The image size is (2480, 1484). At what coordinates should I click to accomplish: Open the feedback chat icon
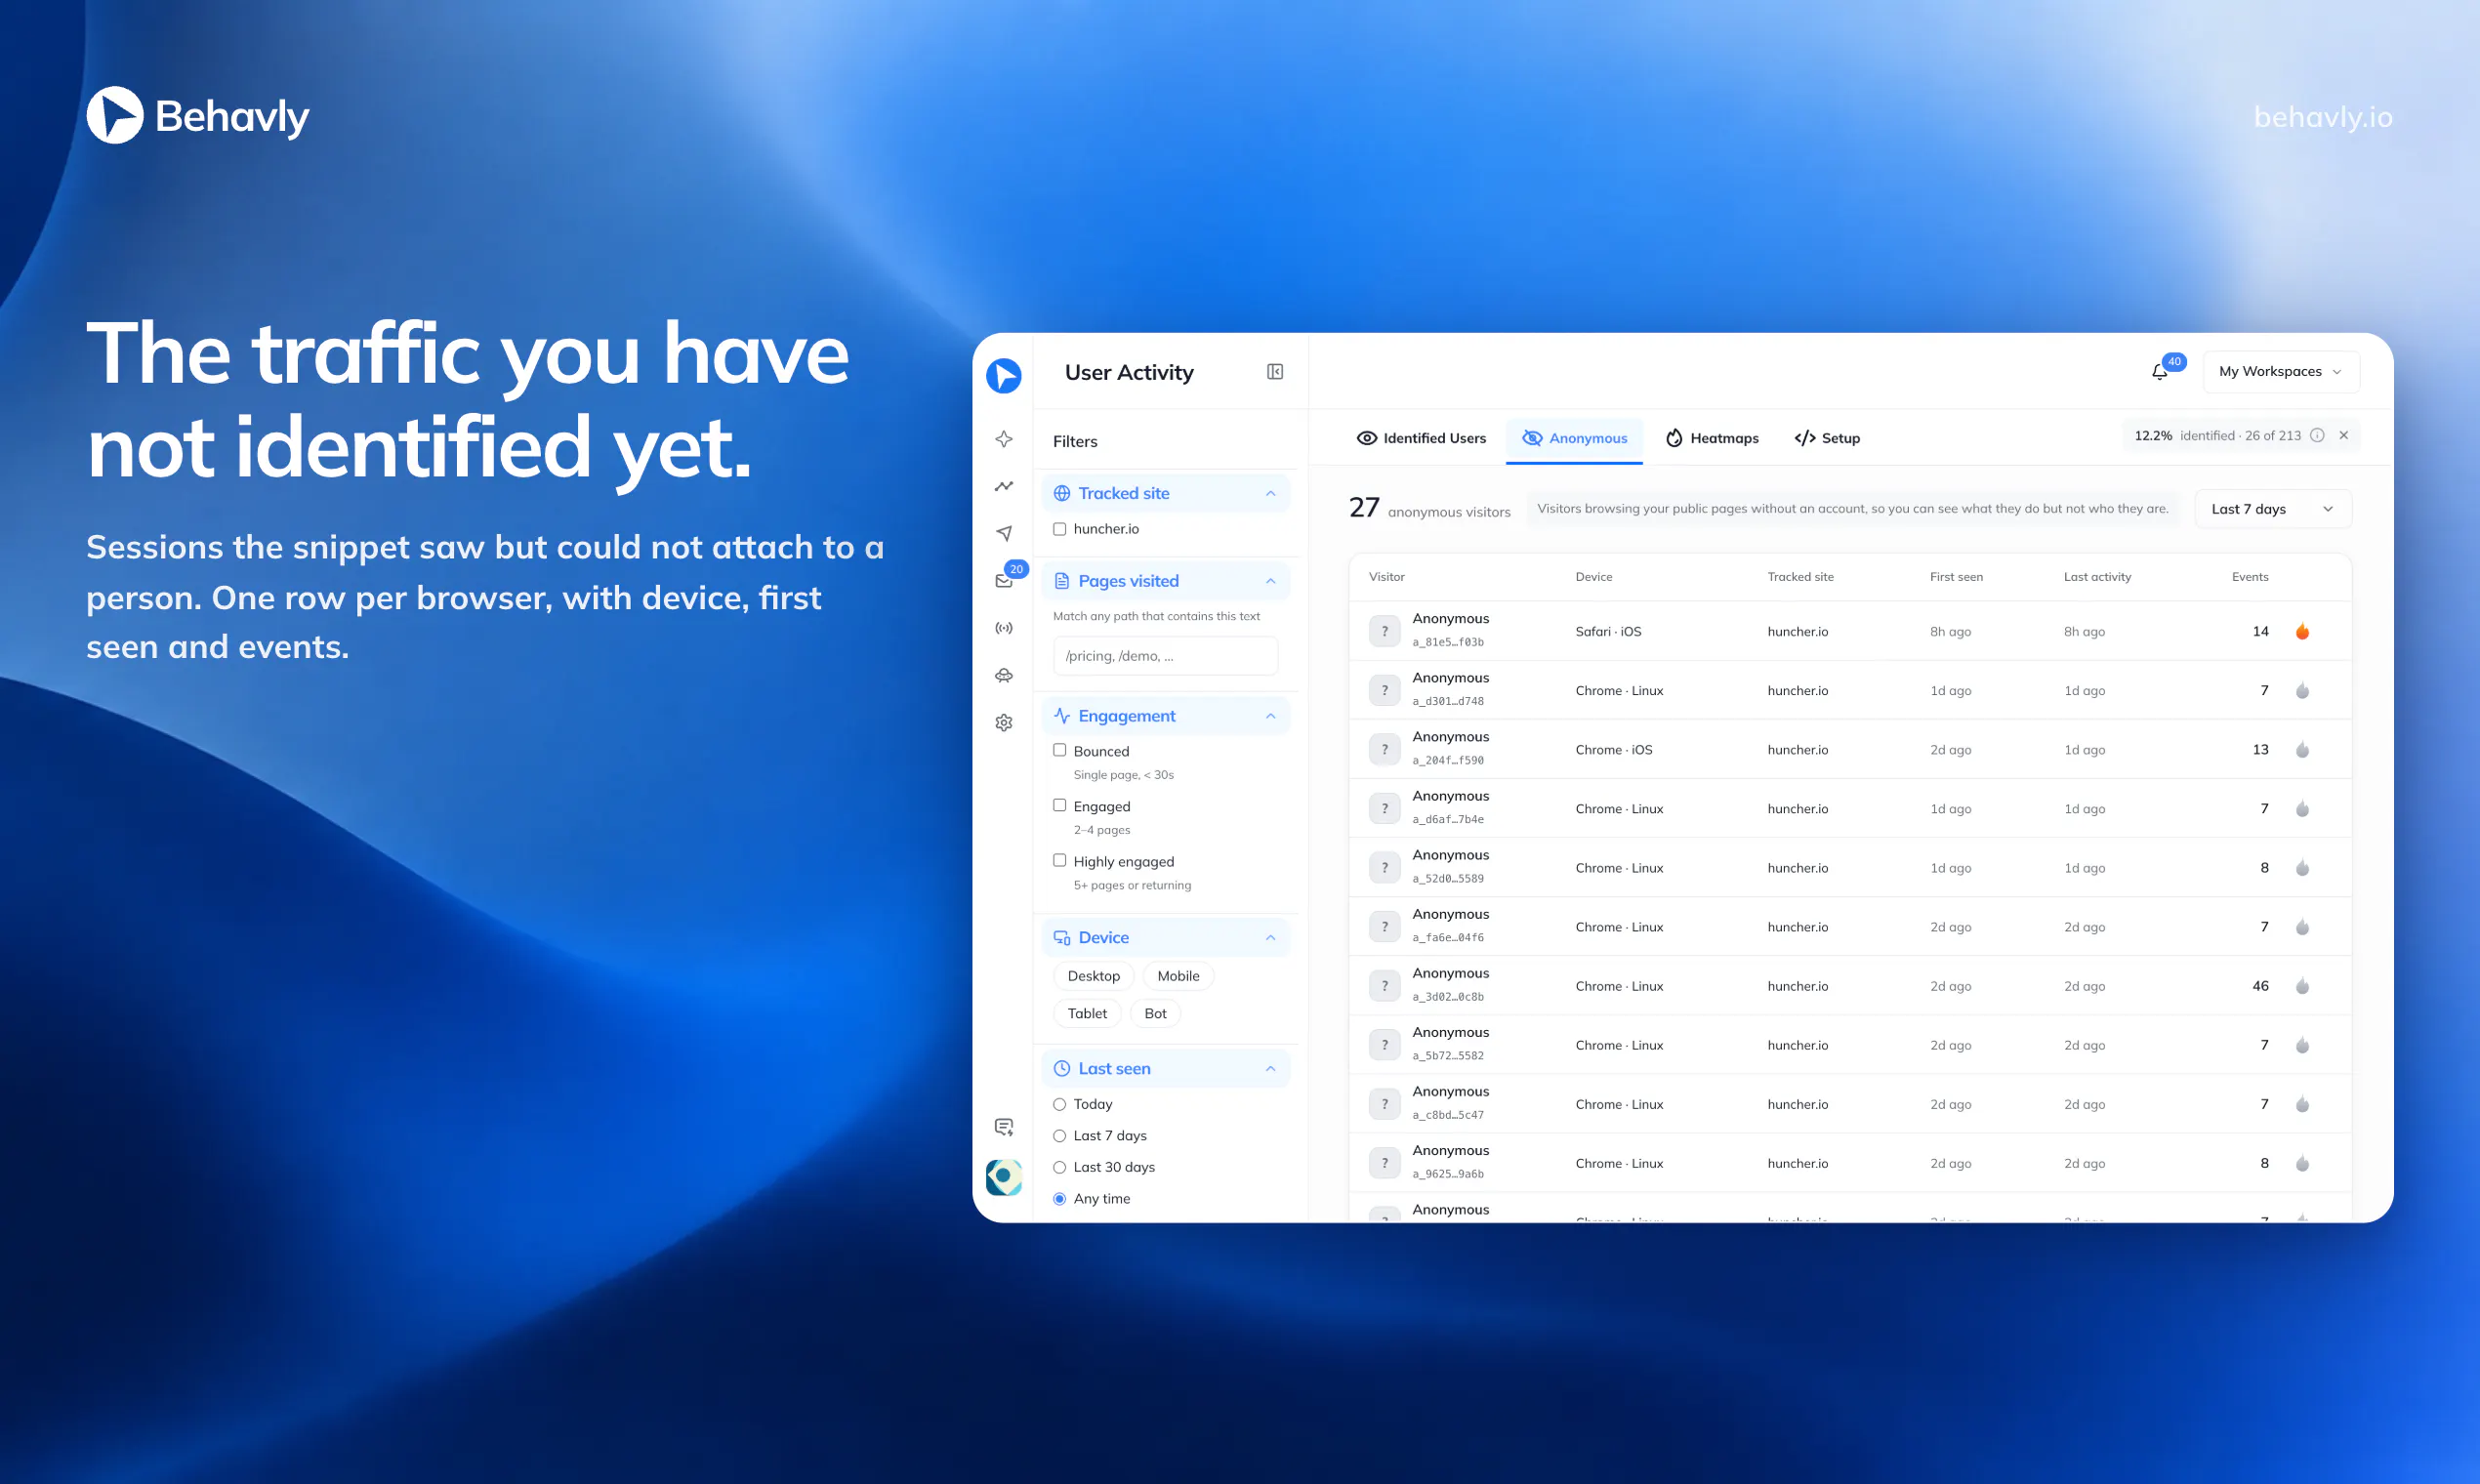tap(1004, 1127)
